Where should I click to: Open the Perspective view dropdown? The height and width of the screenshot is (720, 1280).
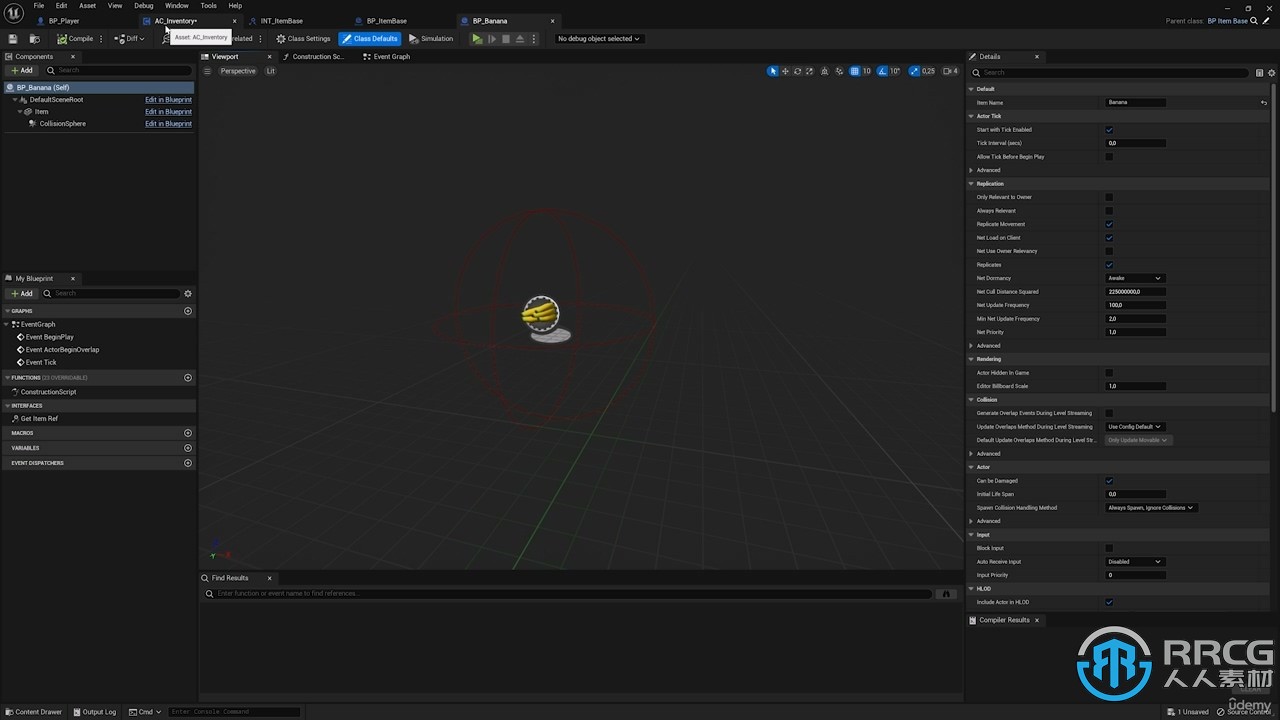(237, 71)
